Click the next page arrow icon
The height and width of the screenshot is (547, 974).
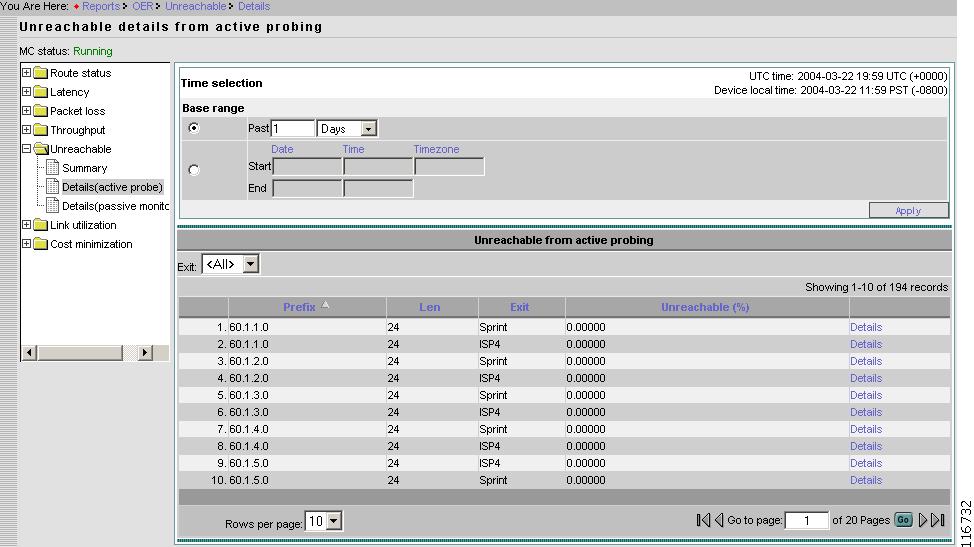coord(924,520)
